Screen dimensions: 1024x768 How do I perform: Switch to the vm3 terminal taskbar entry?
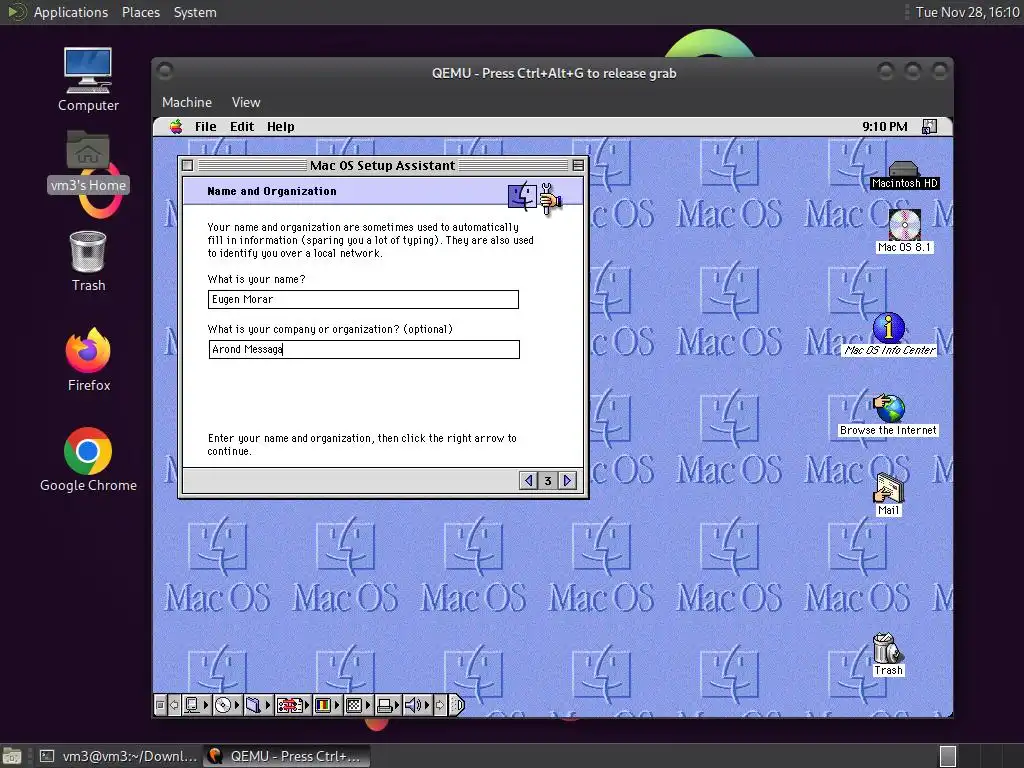click(118, 756)
